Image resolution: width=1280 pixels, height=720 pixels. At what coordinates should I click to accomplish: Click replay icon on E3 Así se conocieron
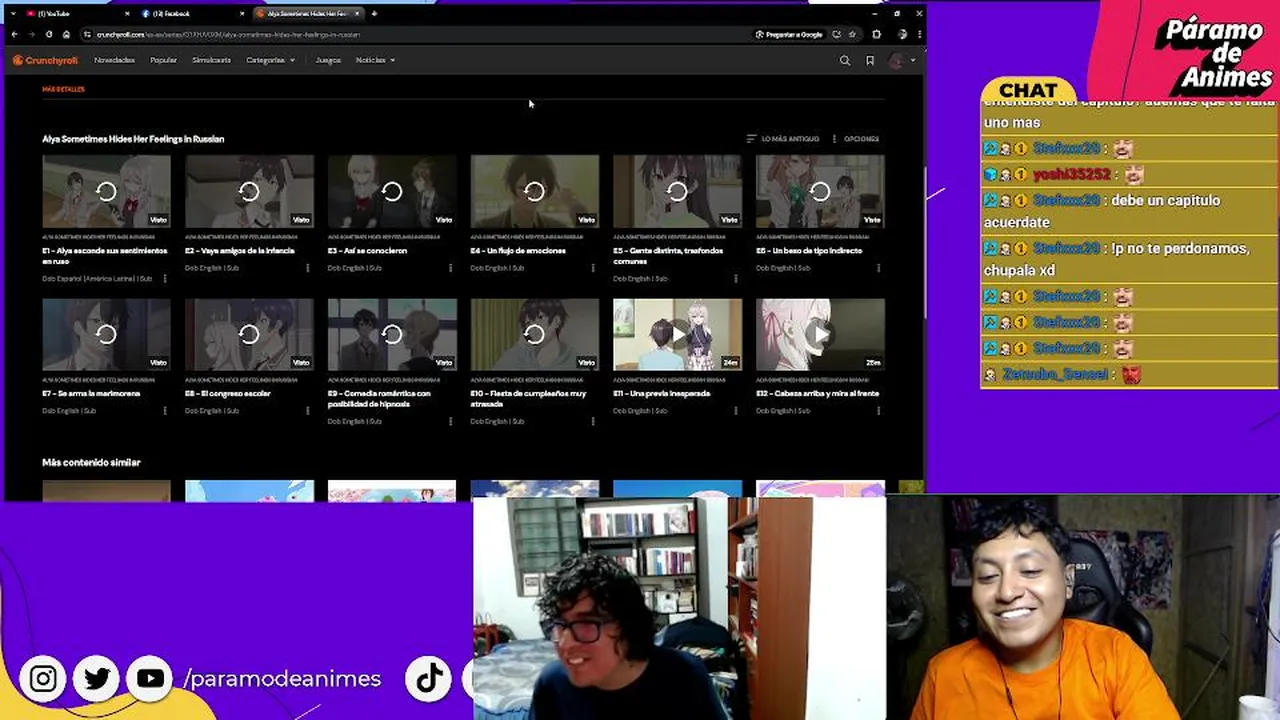pos(392,191)
